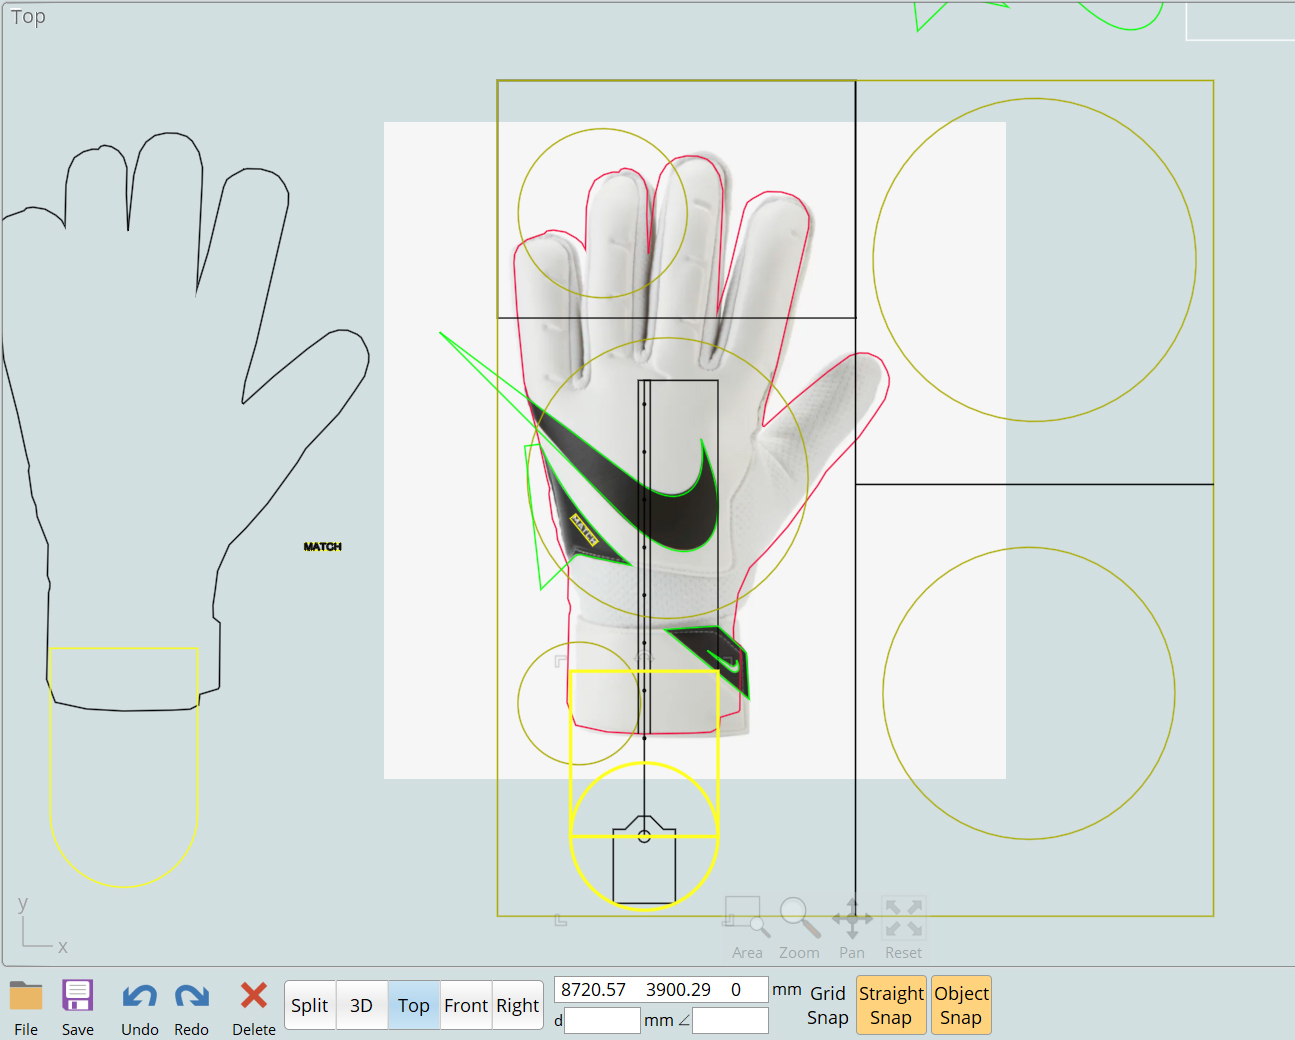Select the Top view tab
1295x1040 pixels.
point(414,1005)
